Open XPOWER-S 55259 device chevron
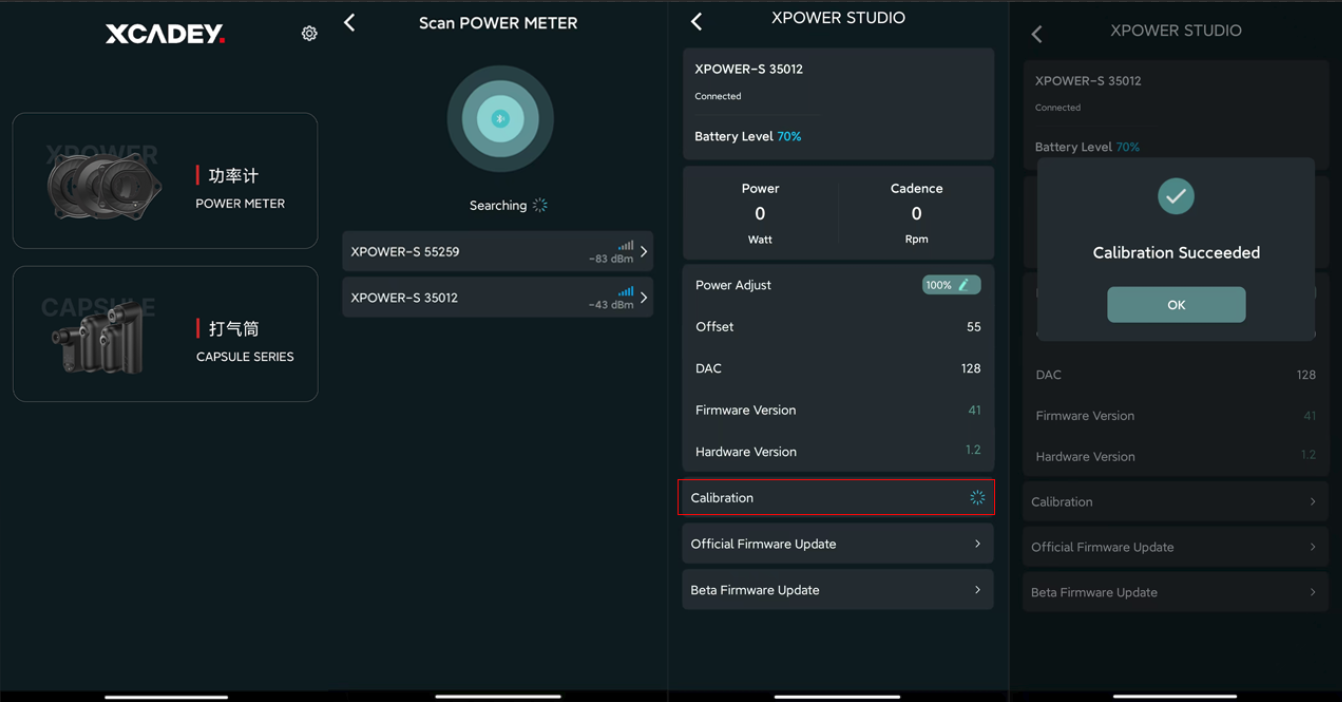The height and width of the screenshot is (702, 1342). pos(644,252)
